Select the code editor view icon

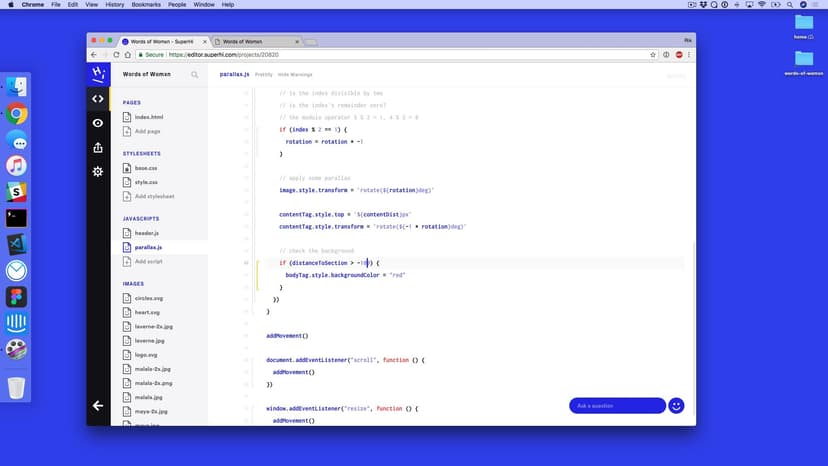pos(97,98)
